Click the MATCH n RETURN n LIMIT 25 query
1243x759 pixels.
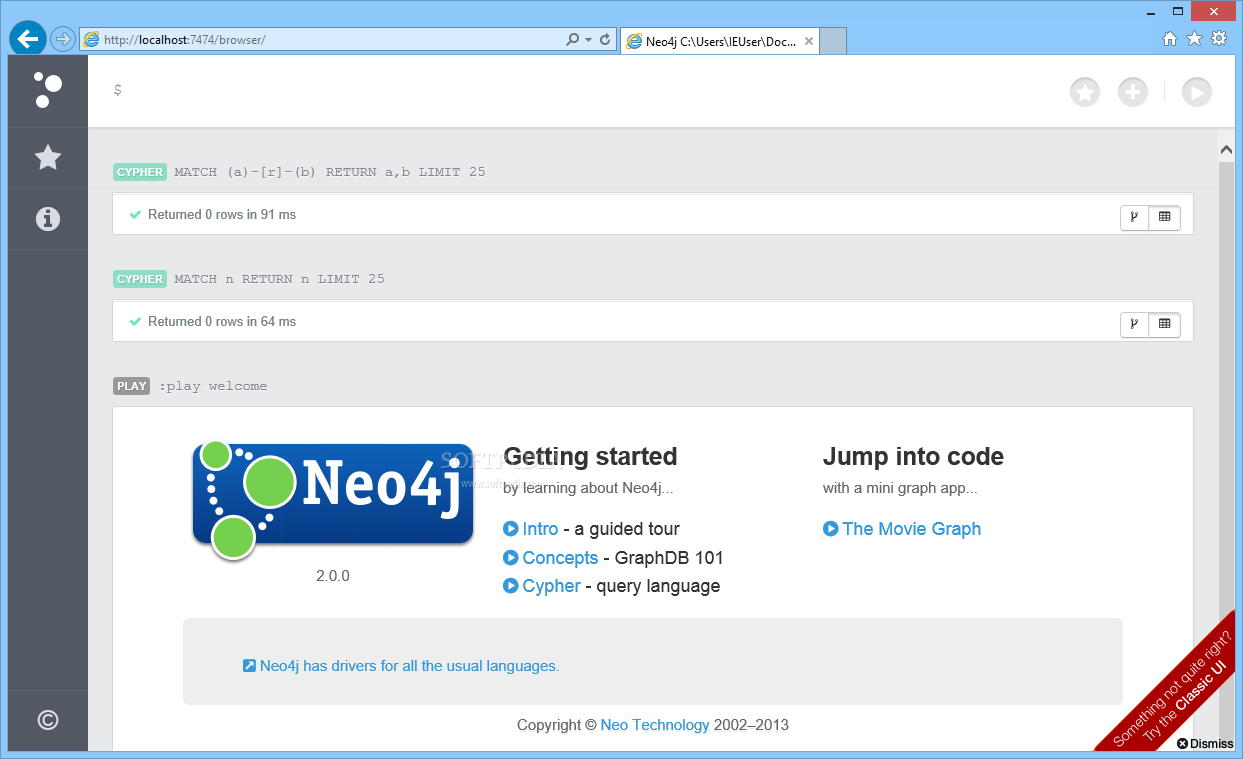coord(279,279)
